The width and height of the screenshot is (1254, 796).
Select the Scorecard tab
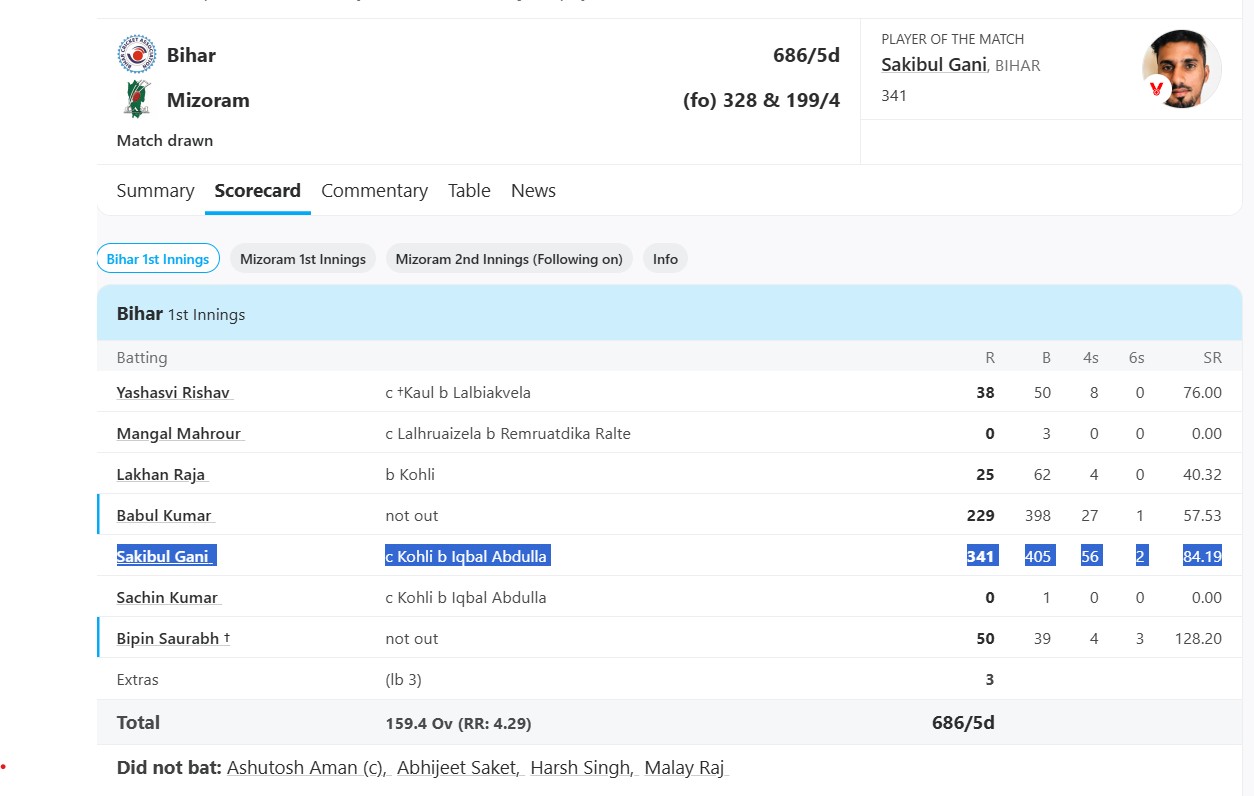point(258,190)
